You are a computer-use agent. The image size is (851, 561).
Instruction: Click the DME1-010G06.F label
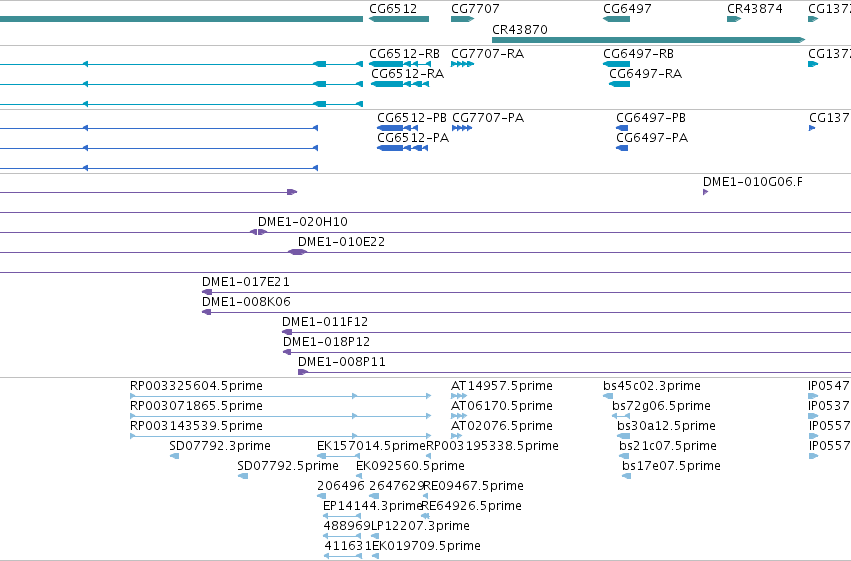(753, 182)
